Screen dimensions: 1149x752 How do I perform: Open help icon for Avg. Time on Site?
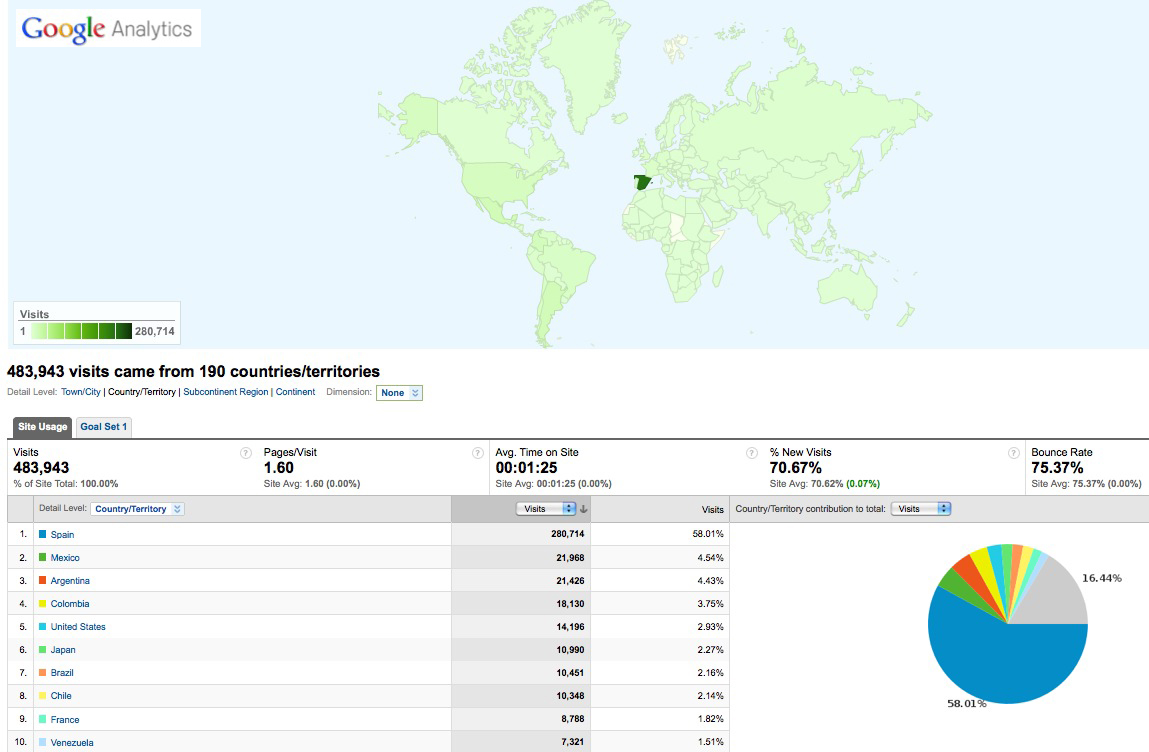751,453
